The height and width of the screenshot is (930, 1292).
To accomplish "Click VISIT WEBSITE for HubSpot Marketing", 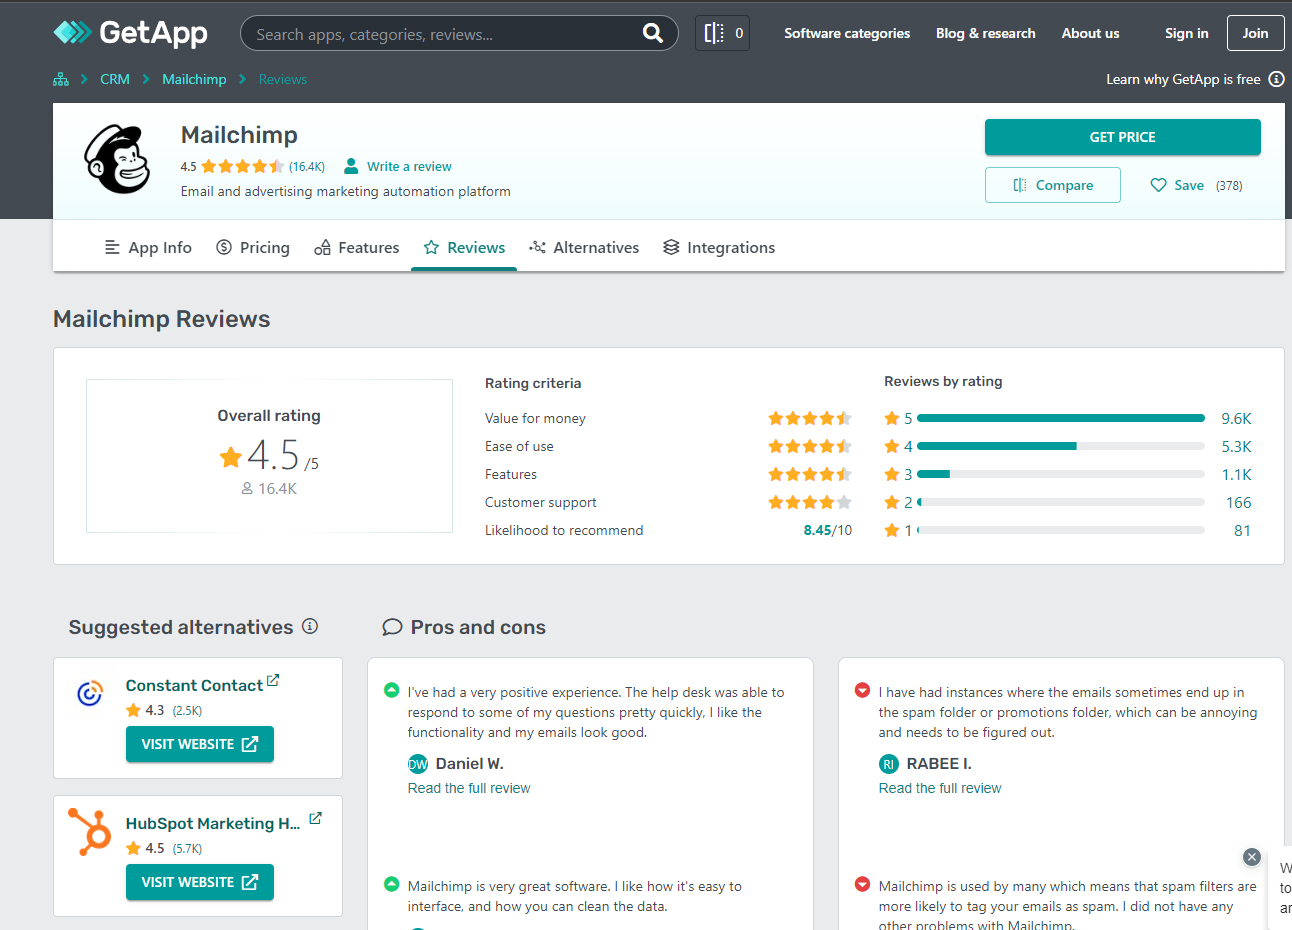I will [x=199, y=882].
